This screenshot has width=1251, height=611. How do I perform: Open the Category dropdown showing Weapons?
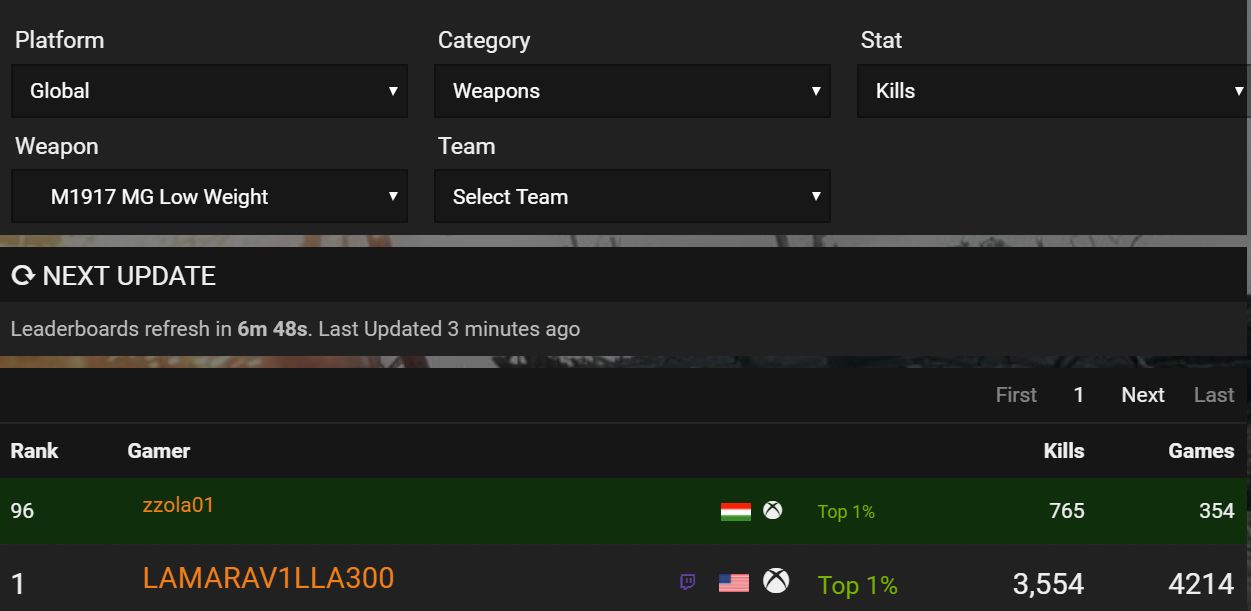[632, 91]
